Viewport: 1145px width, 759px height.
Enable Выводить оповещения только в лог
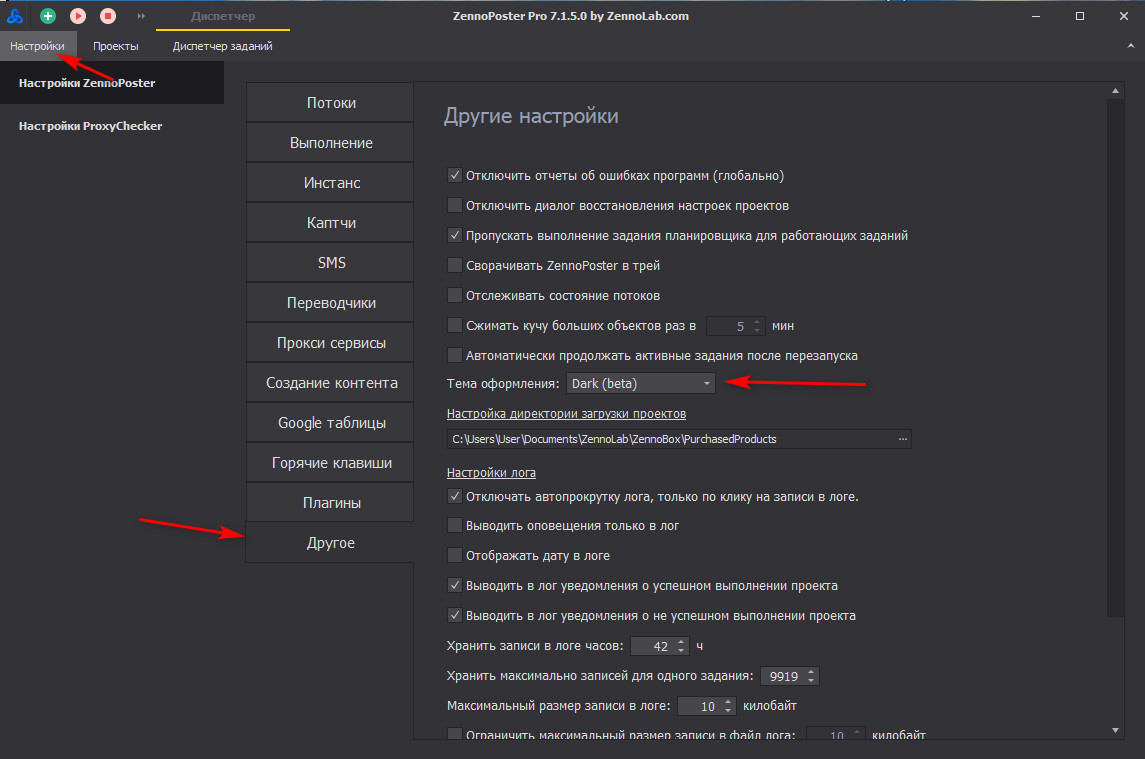(x=454, y=525)
